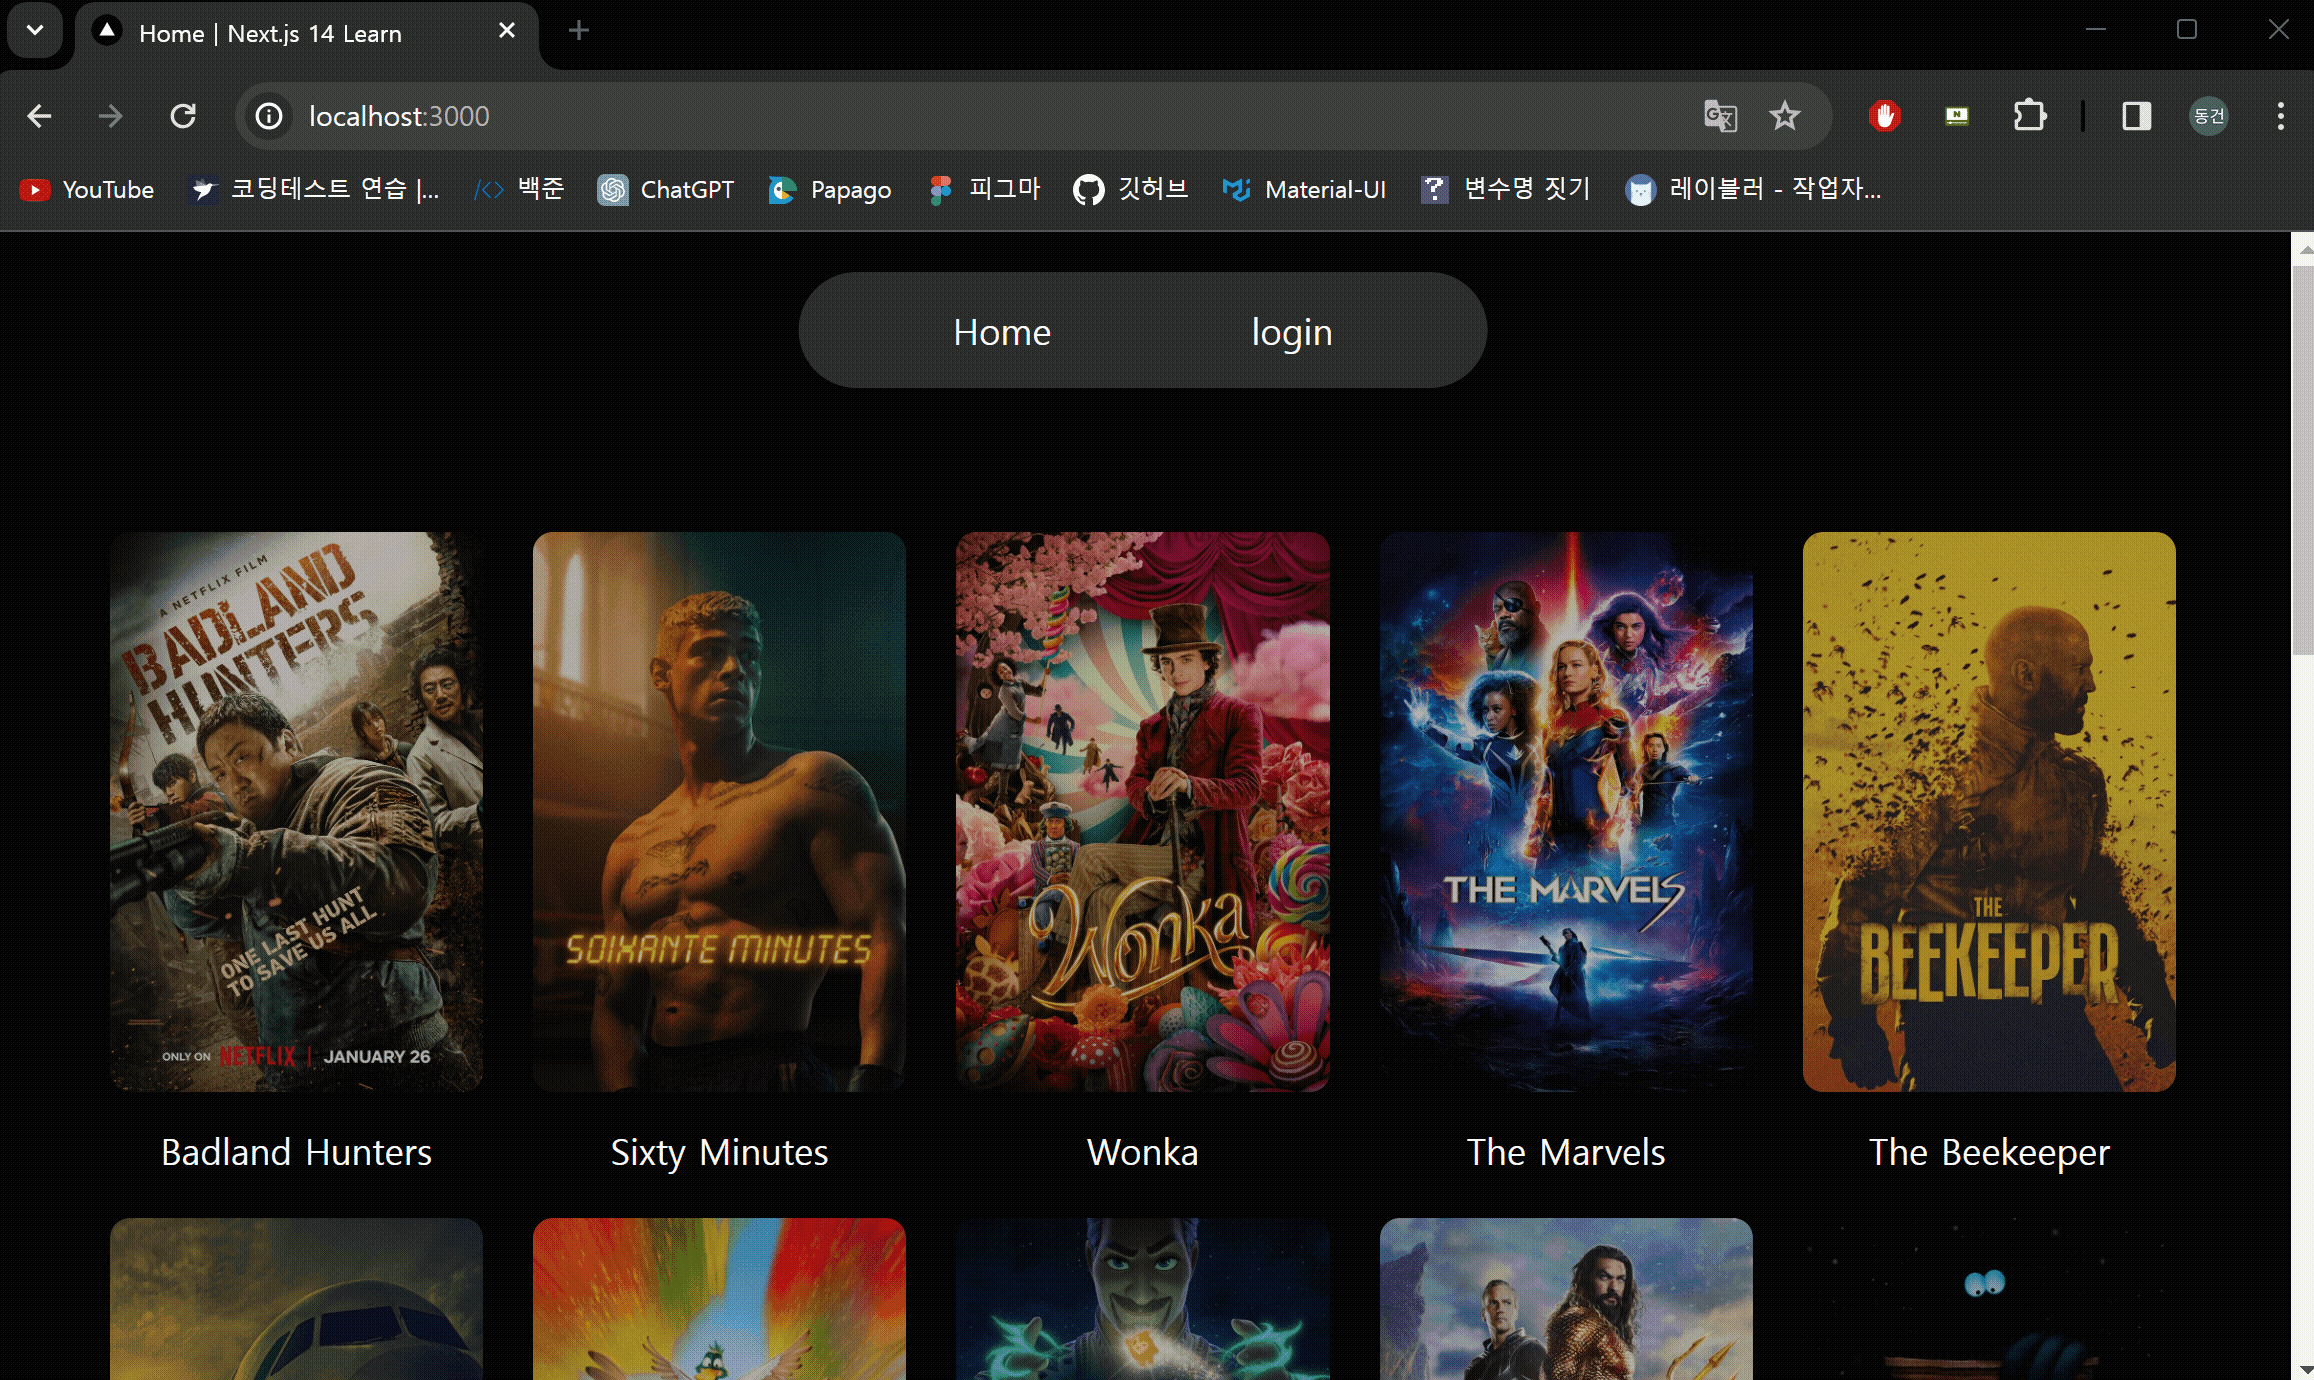Open the red hand ad-blocker extension
This screenshot has height=1380, width=2314.
click(1885, 116)
